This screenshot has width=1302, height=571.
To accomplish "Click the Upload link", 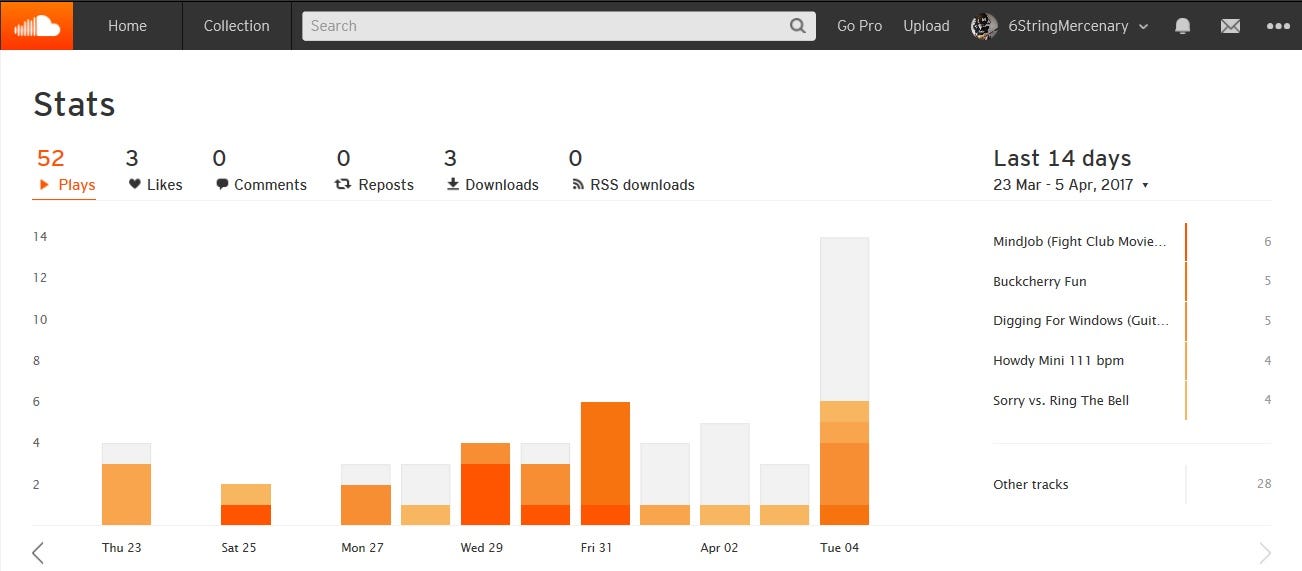I will 926,26.
